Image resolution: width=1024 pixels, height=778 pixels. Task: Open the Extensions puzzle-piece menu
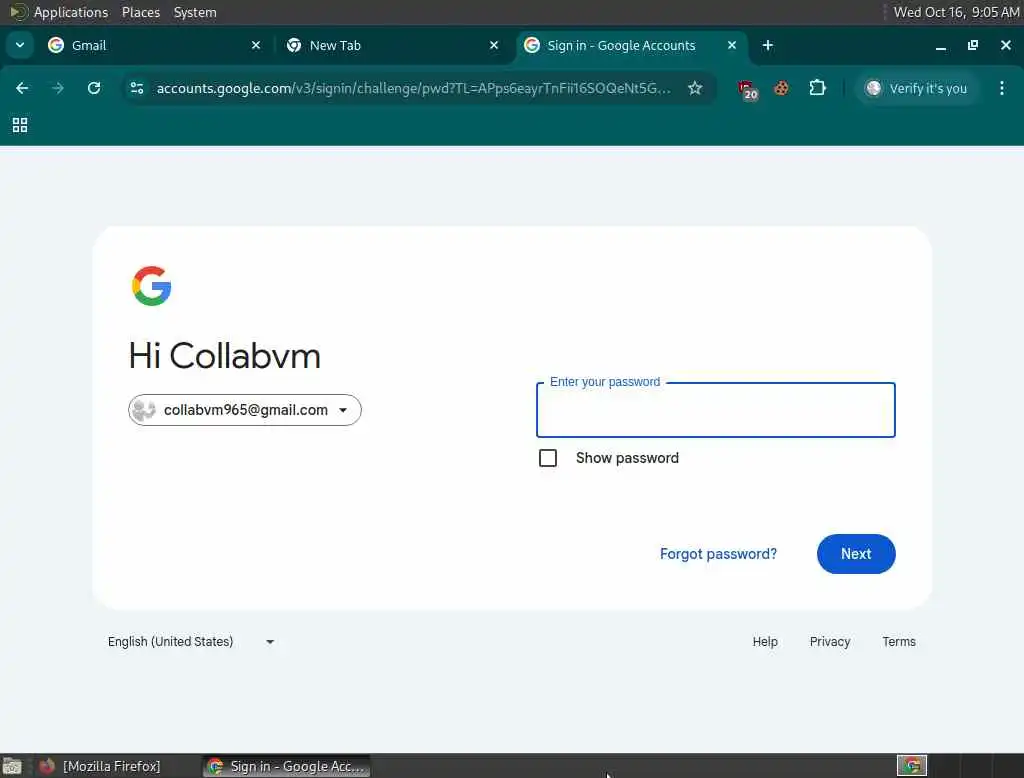pyautogui.click(x=817, y=88)
